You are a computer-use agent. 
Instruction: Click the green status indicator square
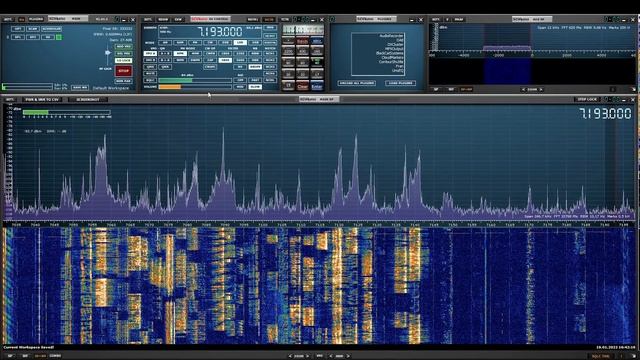[x=59, y=37]
